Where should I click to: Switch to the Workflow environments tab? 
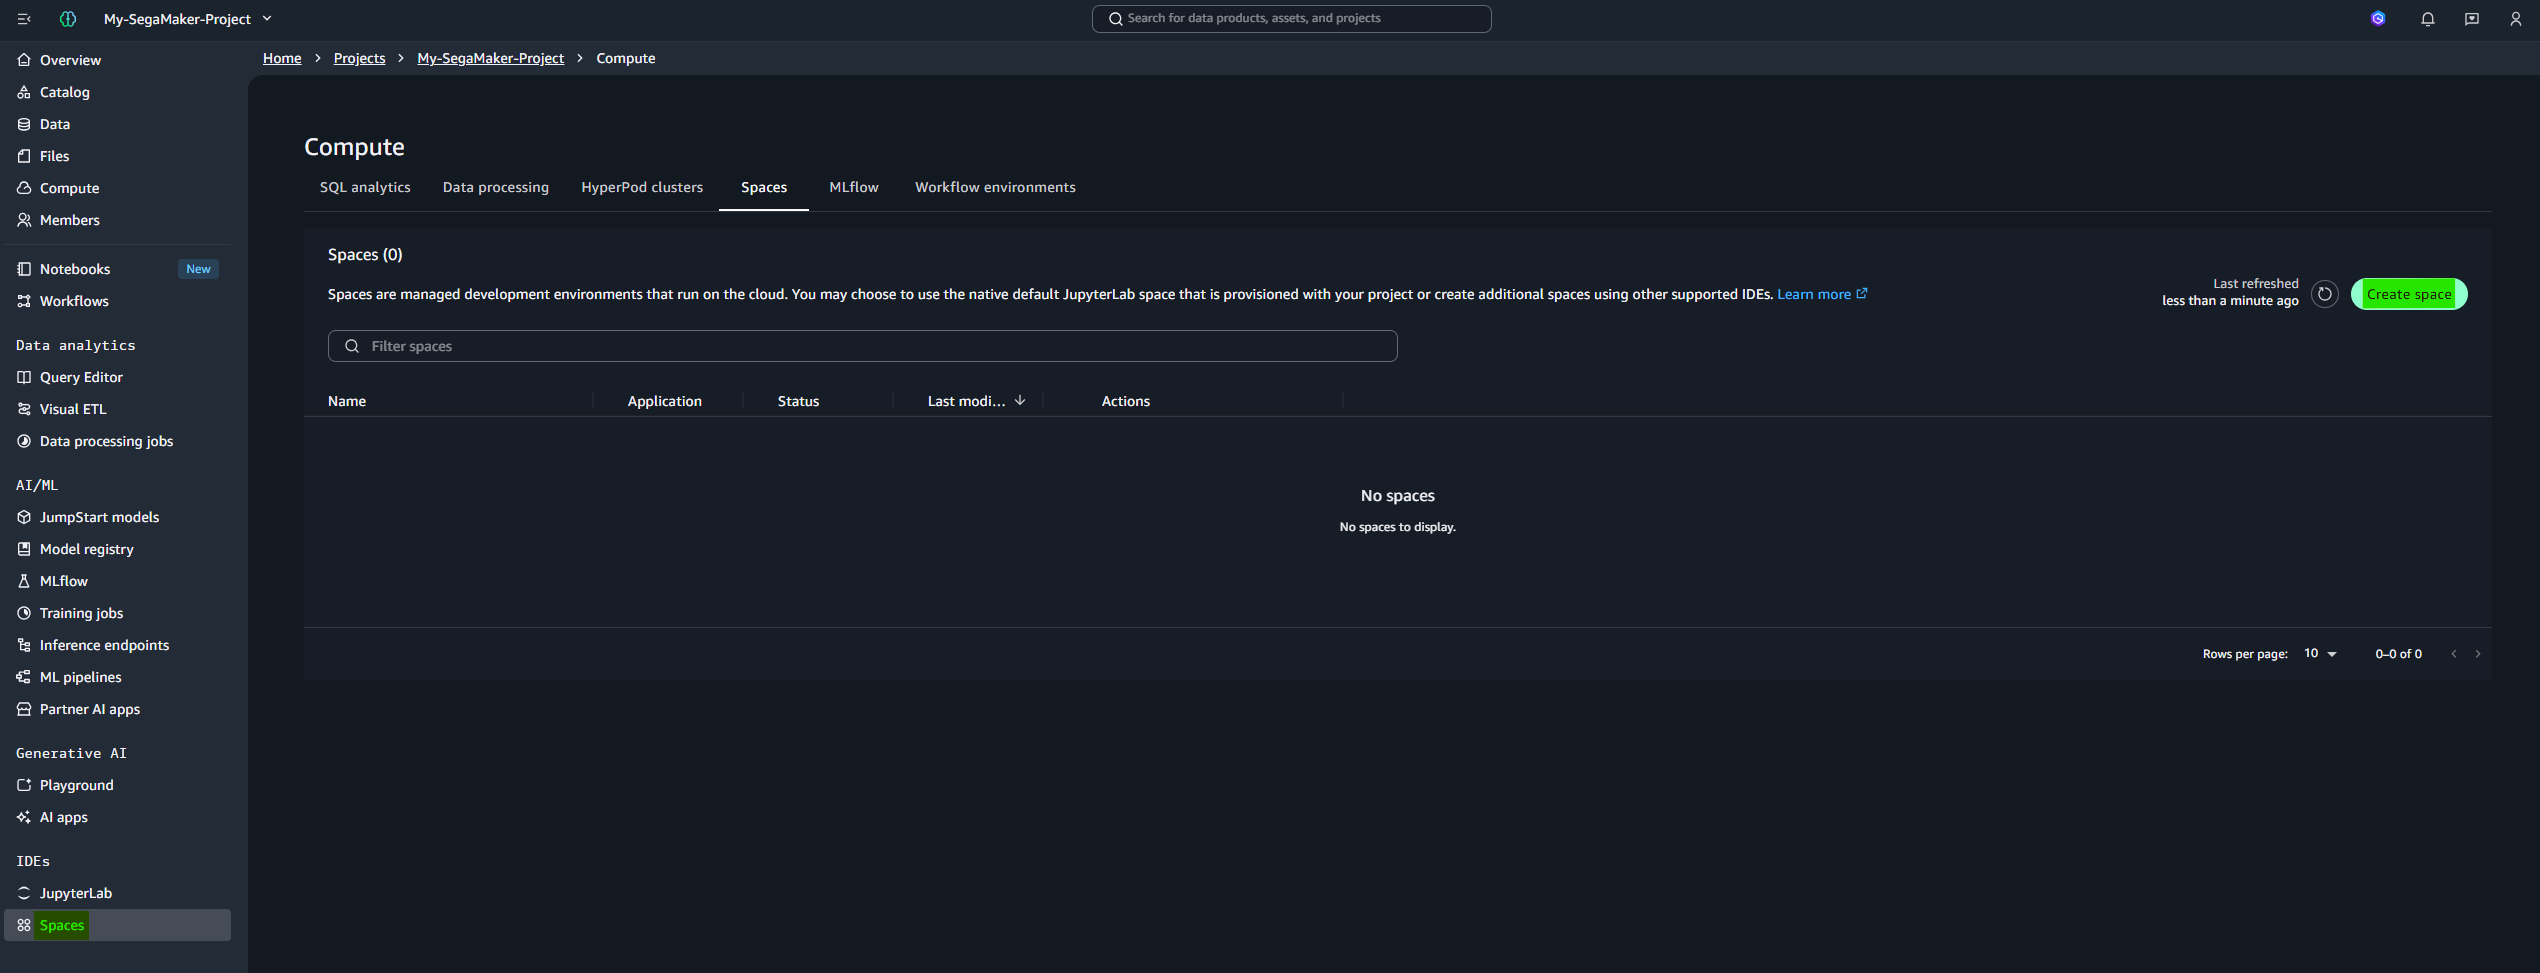coord(995,187)
